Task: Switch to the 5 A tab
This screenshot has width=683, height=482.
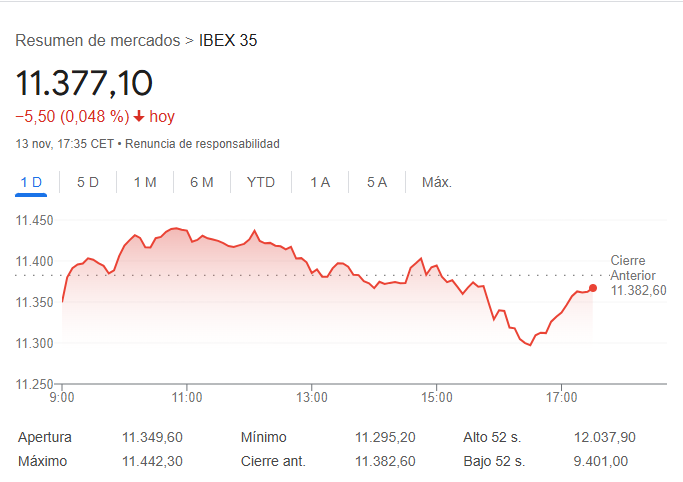Action: click(377, 182)
